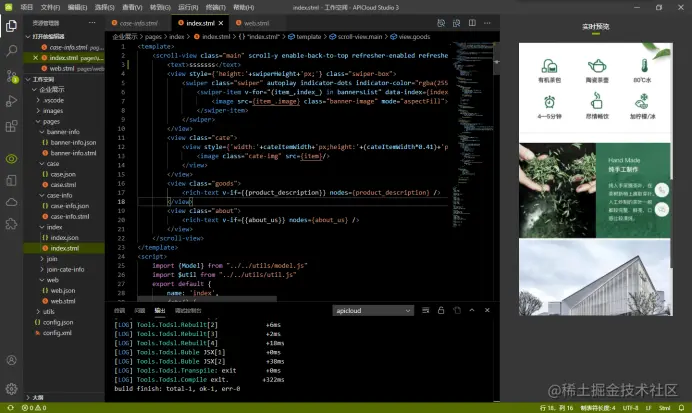Screen dimensions: 693x413
Task: Click the building photo in the preview
Action: [595, 277]
